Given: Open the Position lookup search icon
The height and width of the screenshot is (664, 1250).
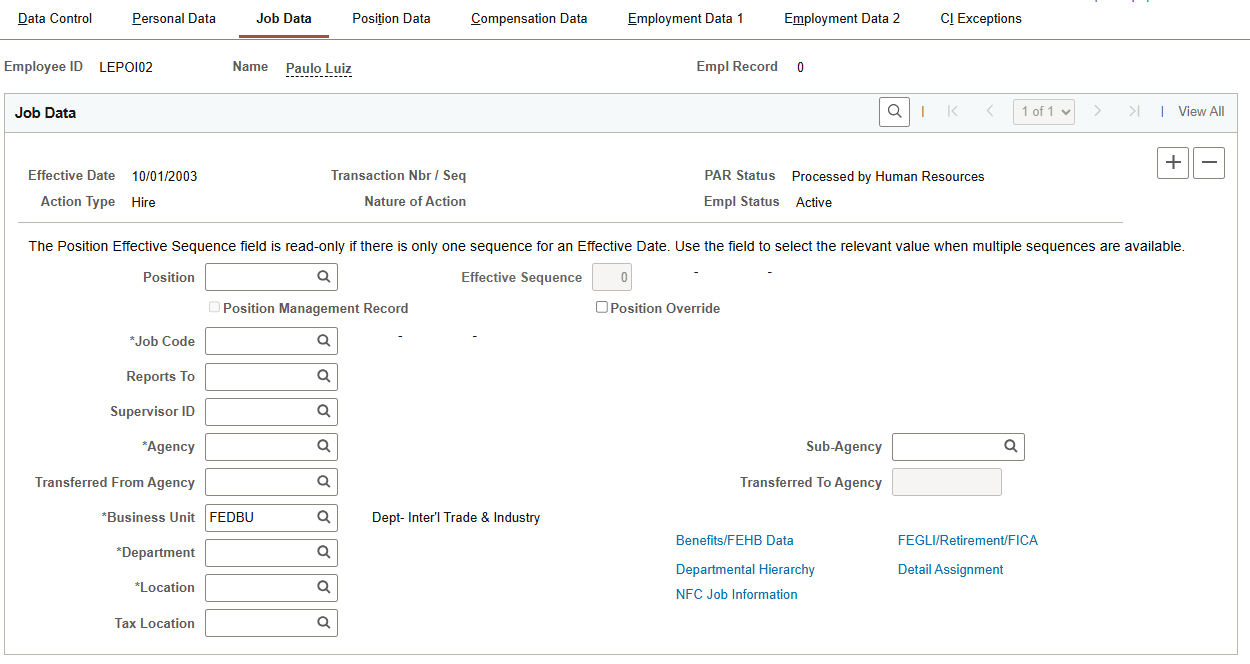Looking at the screenshot, I should pyautogui.click(x=323, y=277).
